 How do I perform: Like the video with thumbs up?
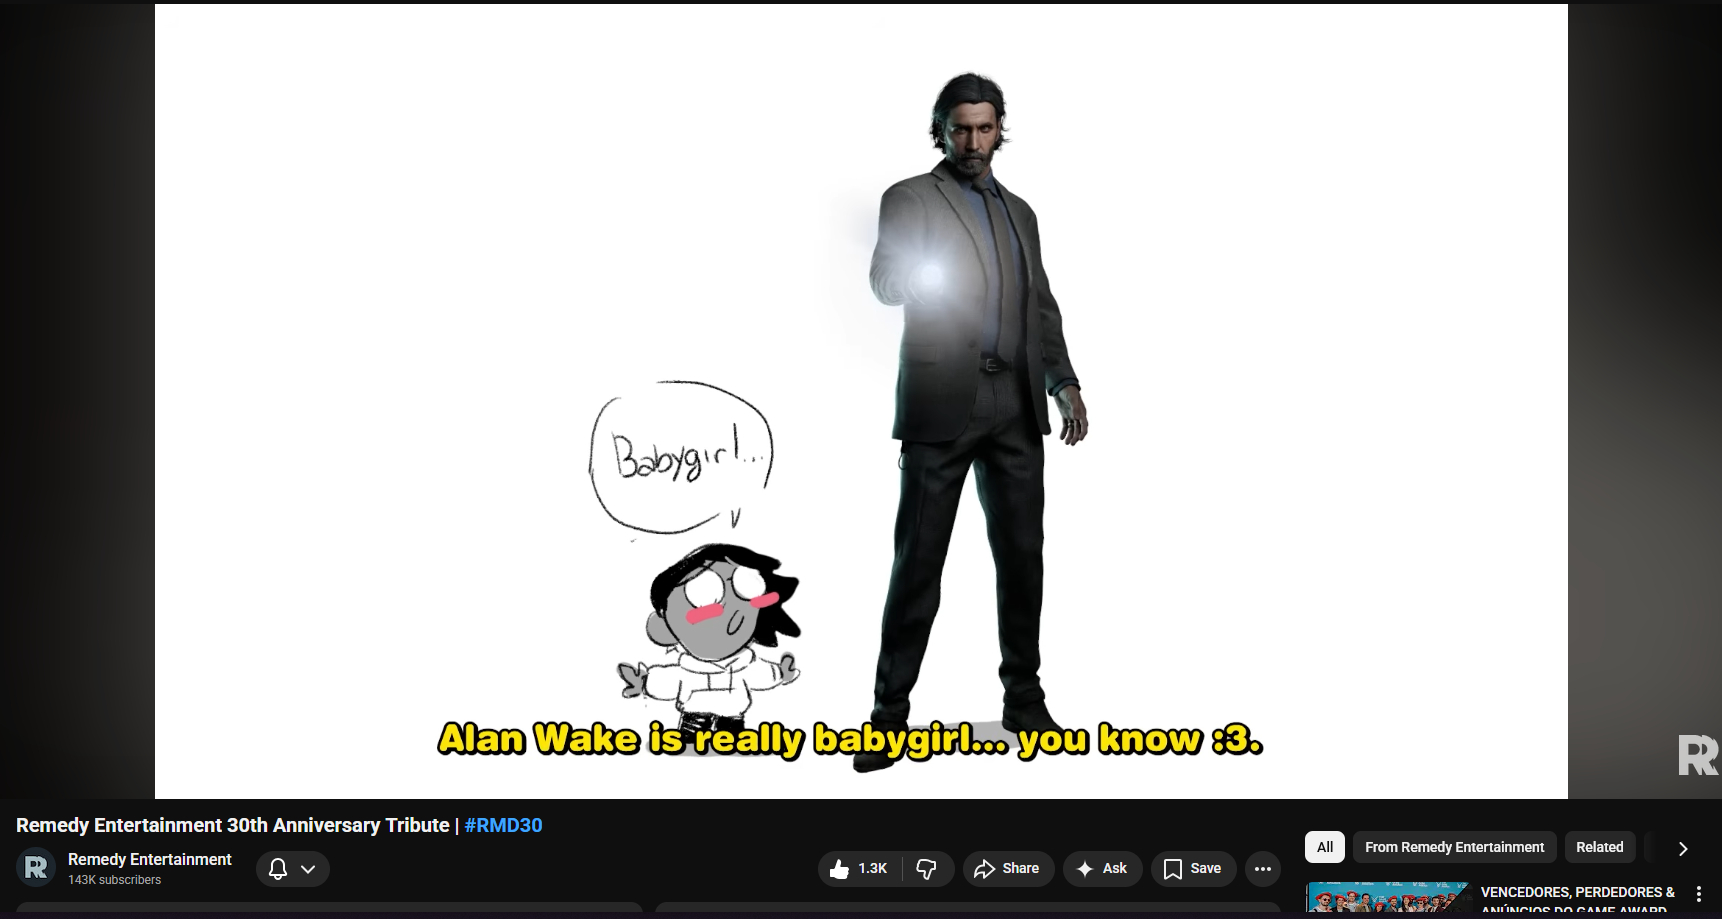[859, 869]
